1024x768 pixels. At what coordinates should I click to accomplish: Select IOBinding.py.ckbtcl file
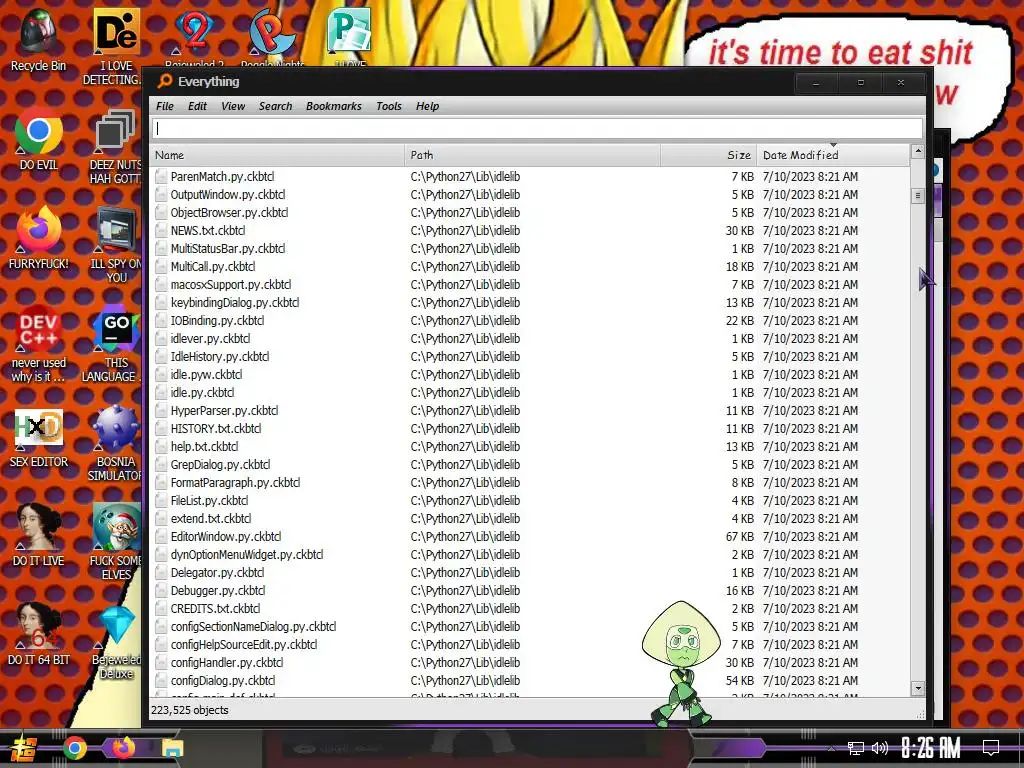pos(529,321)
